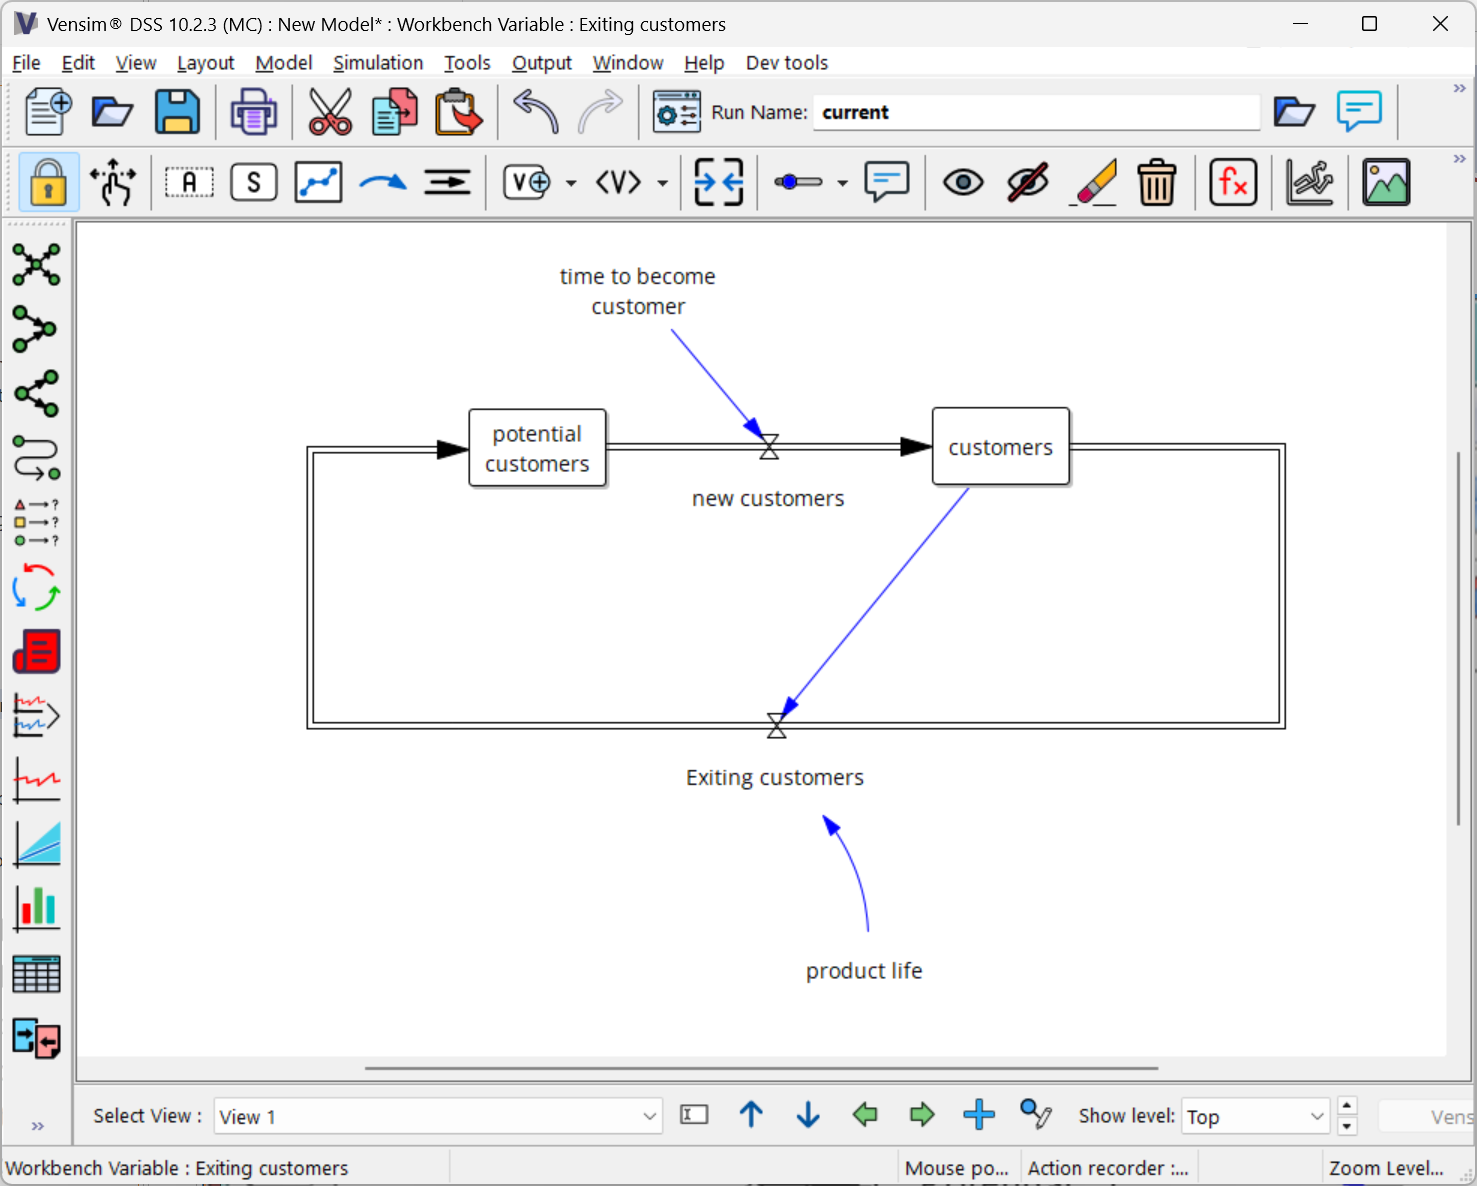Open the Model menu
Image resolution: width=1477 pixels, height=1186 pixels.
(x=284, y=63)
